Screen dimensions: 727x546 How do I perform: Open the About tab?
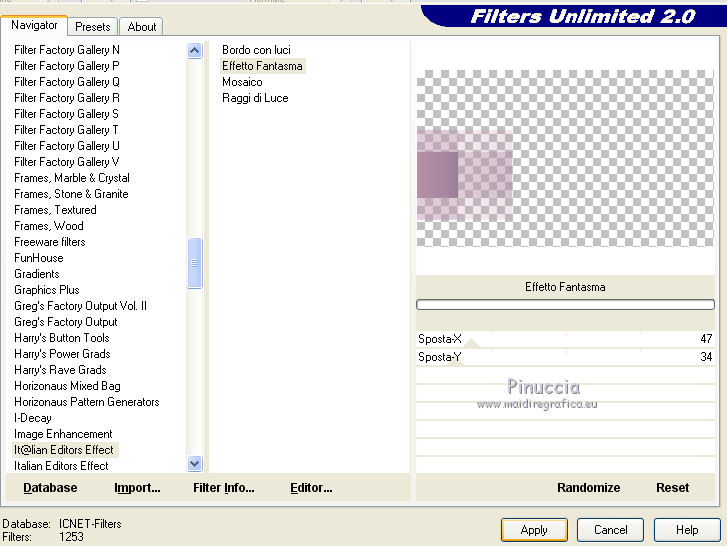point(141,27)
